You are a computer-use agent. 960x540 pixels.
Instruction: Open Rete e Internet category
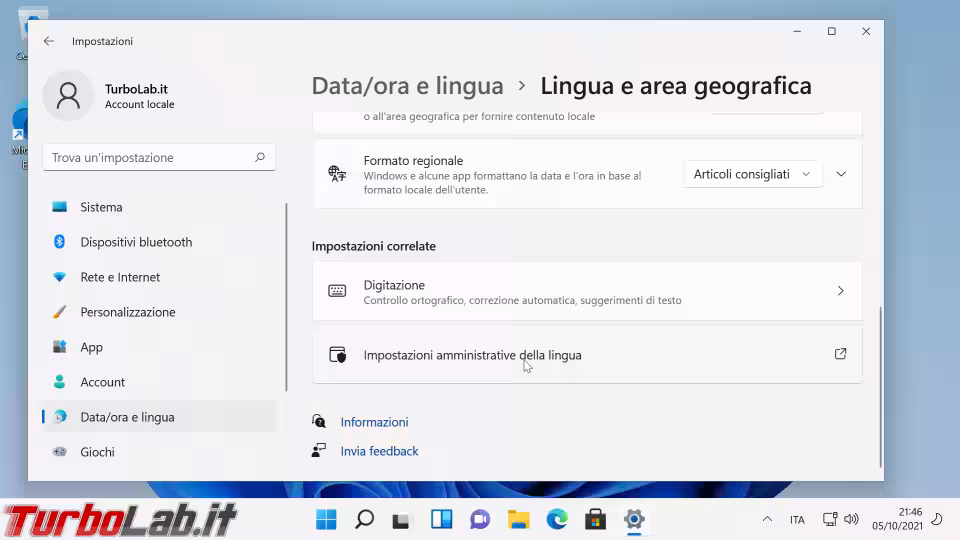pos(159,277)
